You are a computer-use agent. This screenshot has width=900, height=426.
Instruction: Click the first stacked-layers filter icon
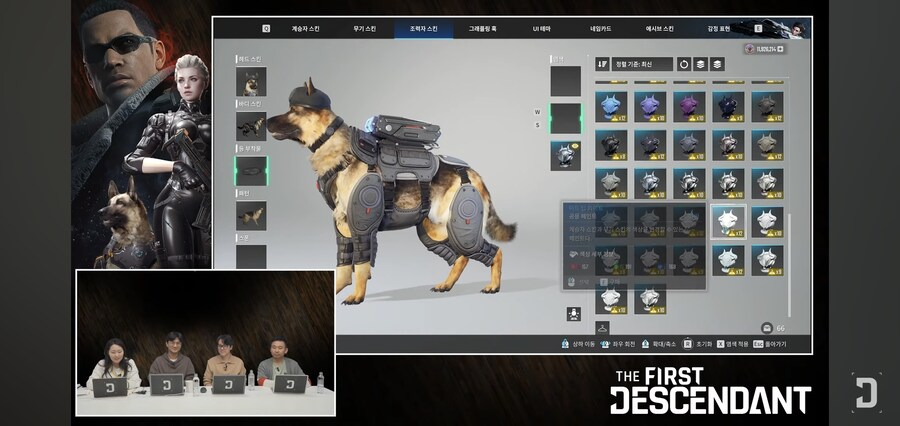[x=700, y=64]
